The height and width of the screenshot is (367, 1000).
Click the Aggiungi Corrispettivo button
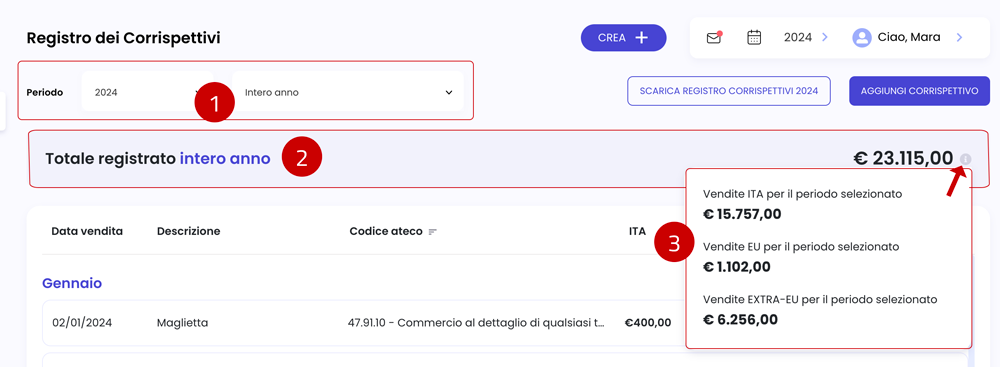(919, 91)
